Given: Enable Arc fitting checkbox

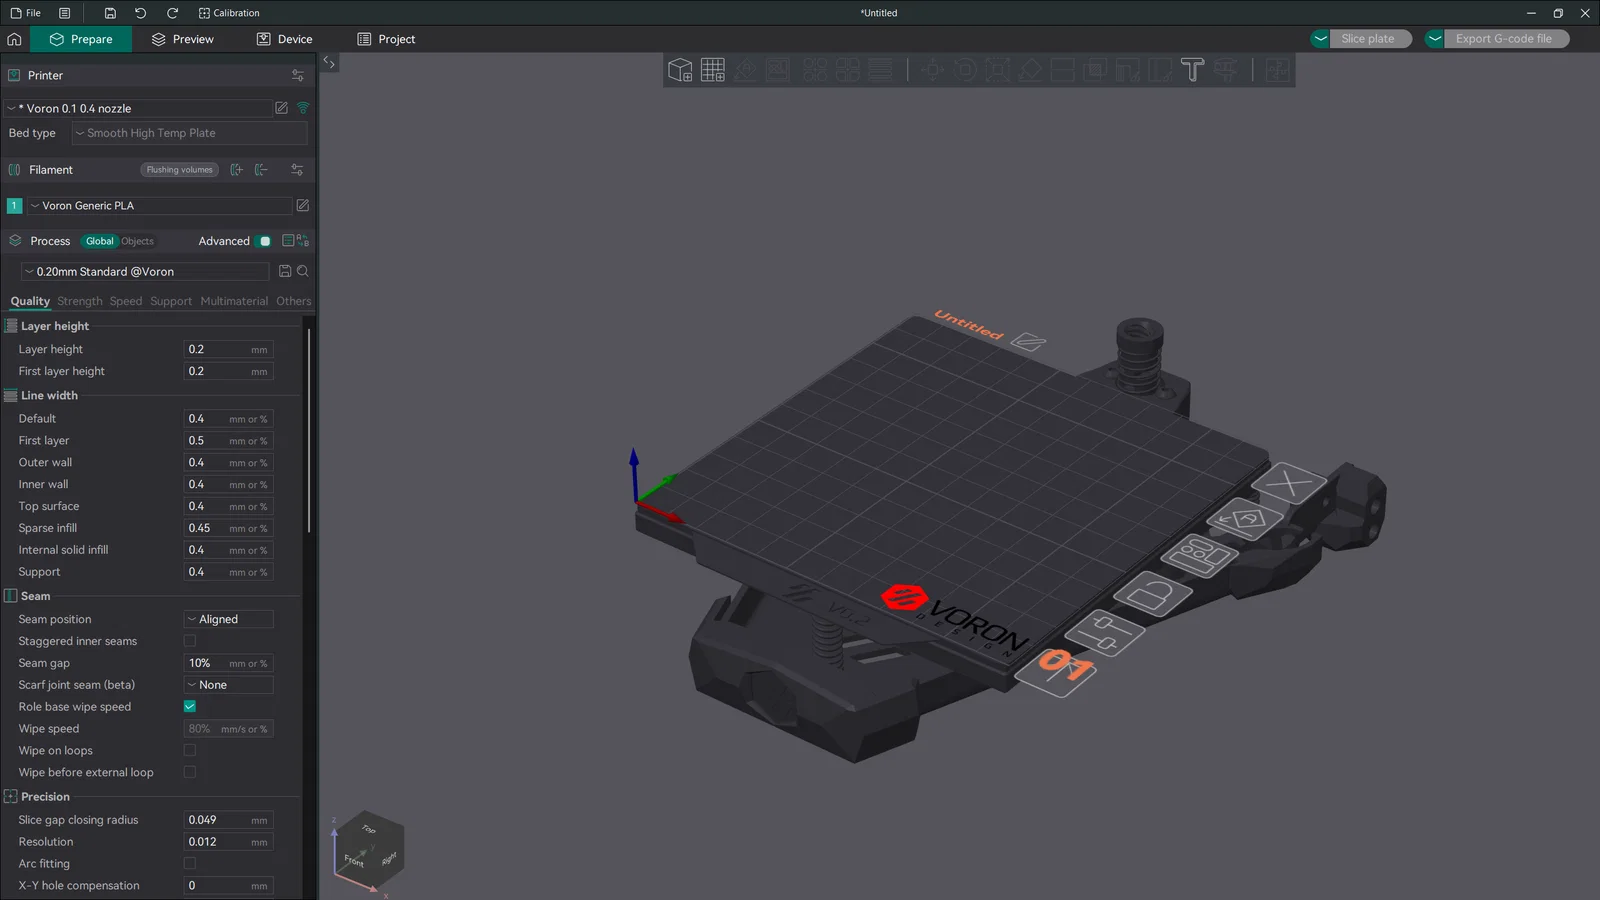Looking at the screenshot, I should click(x=190, y=863).
